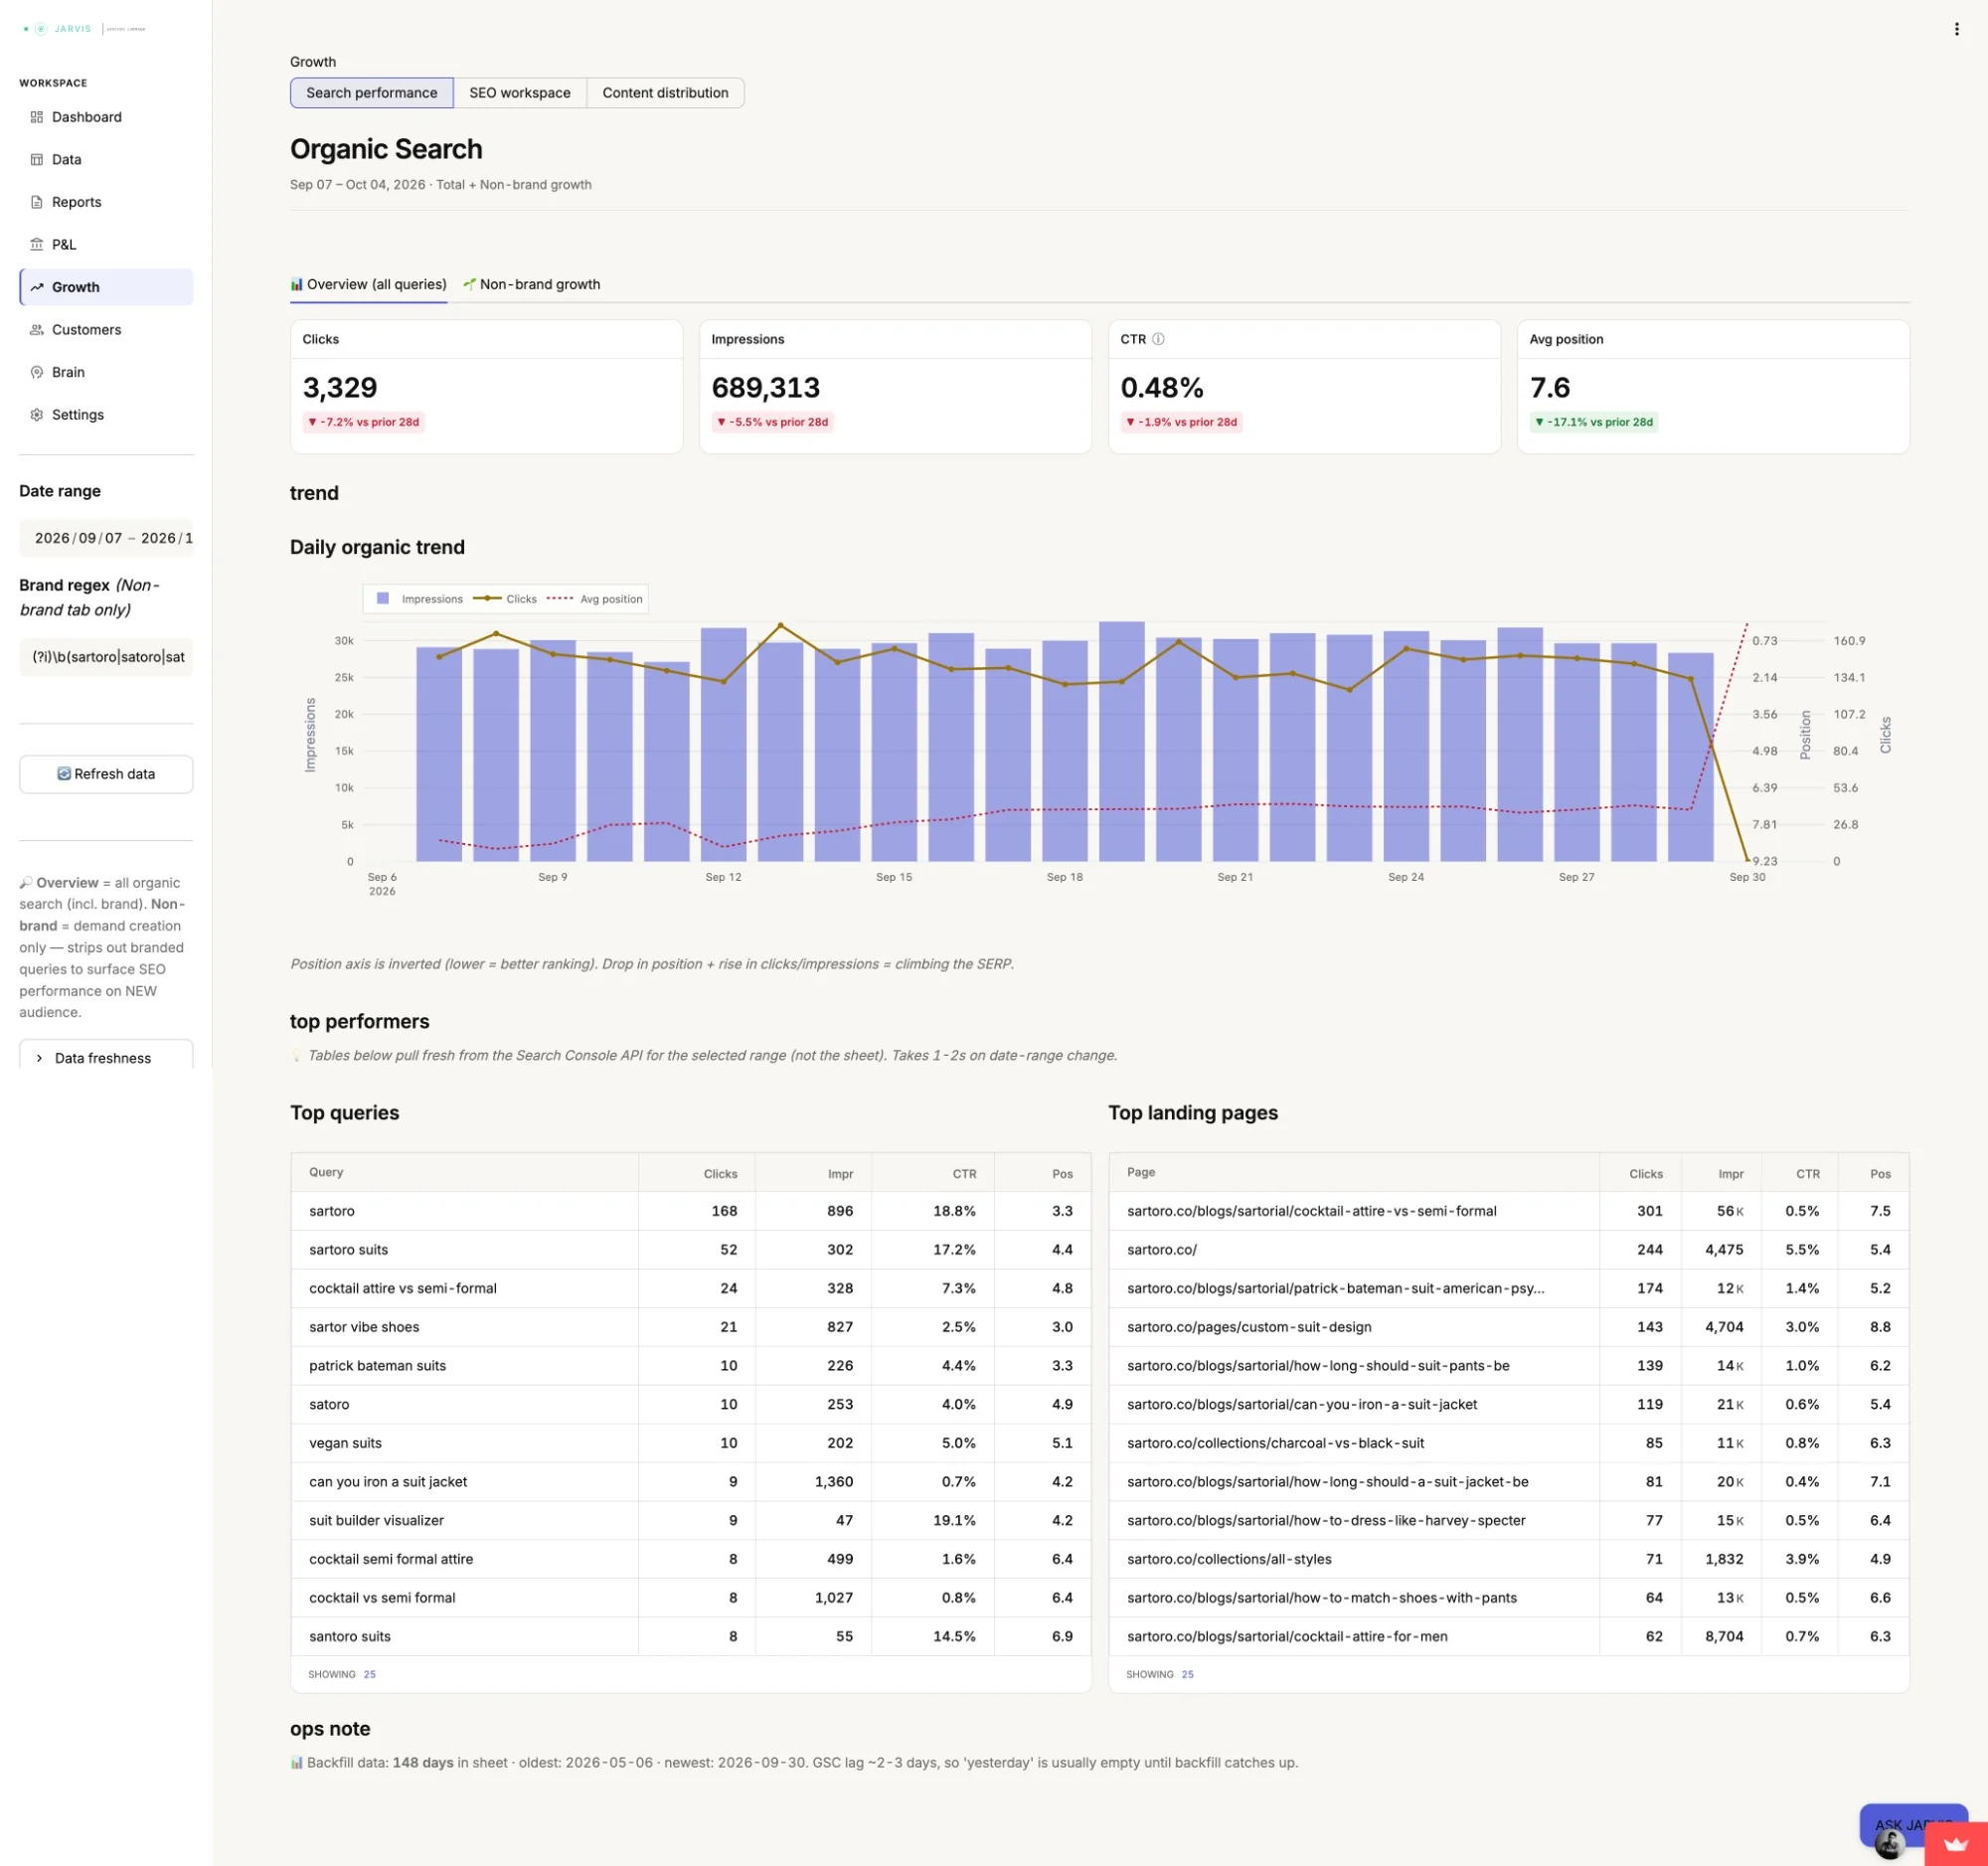Screen dimensions: 1988x1866
Task: Click the custom-suit-design page row
Action: [x=1509, y=1327]
